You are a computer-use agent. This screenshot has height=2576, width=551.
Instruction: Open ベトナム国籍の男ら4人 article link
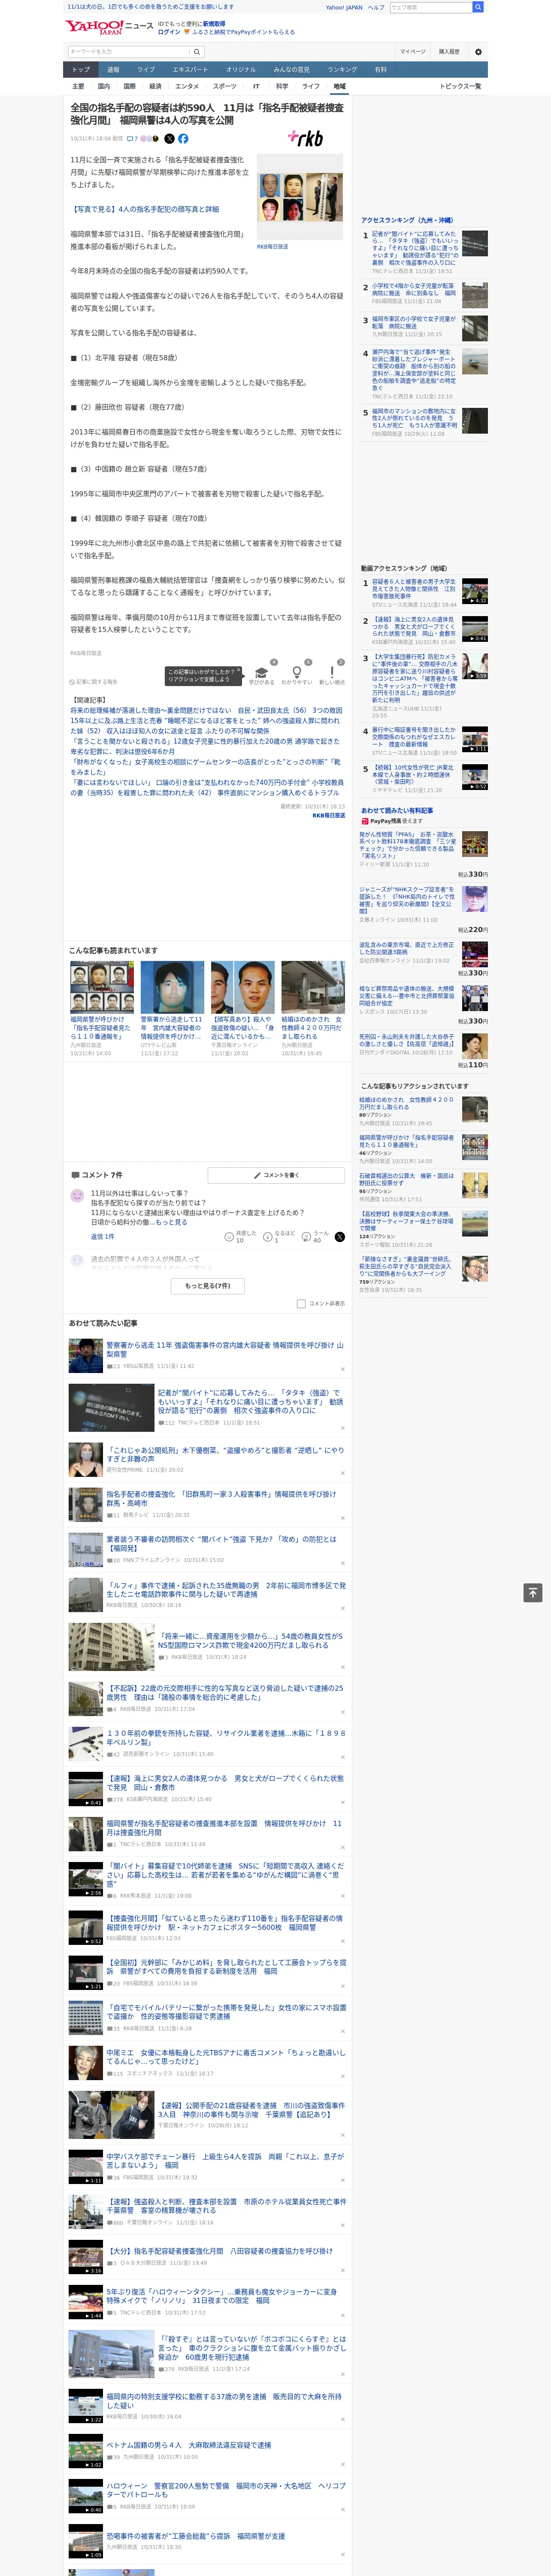pos(189,2445)
